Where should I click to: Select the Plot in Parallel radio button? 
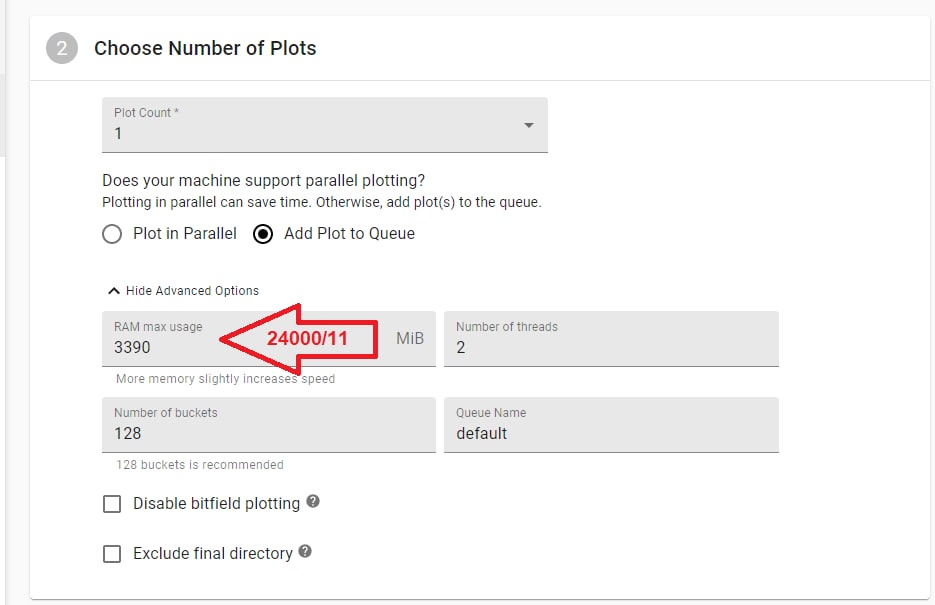(x=112, y=234)
